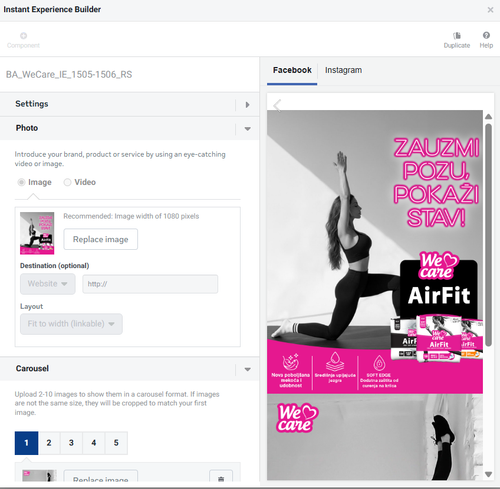Collapse the Carousel section arrow
Viewport: 500px width, 489px height.
point(247,369)
